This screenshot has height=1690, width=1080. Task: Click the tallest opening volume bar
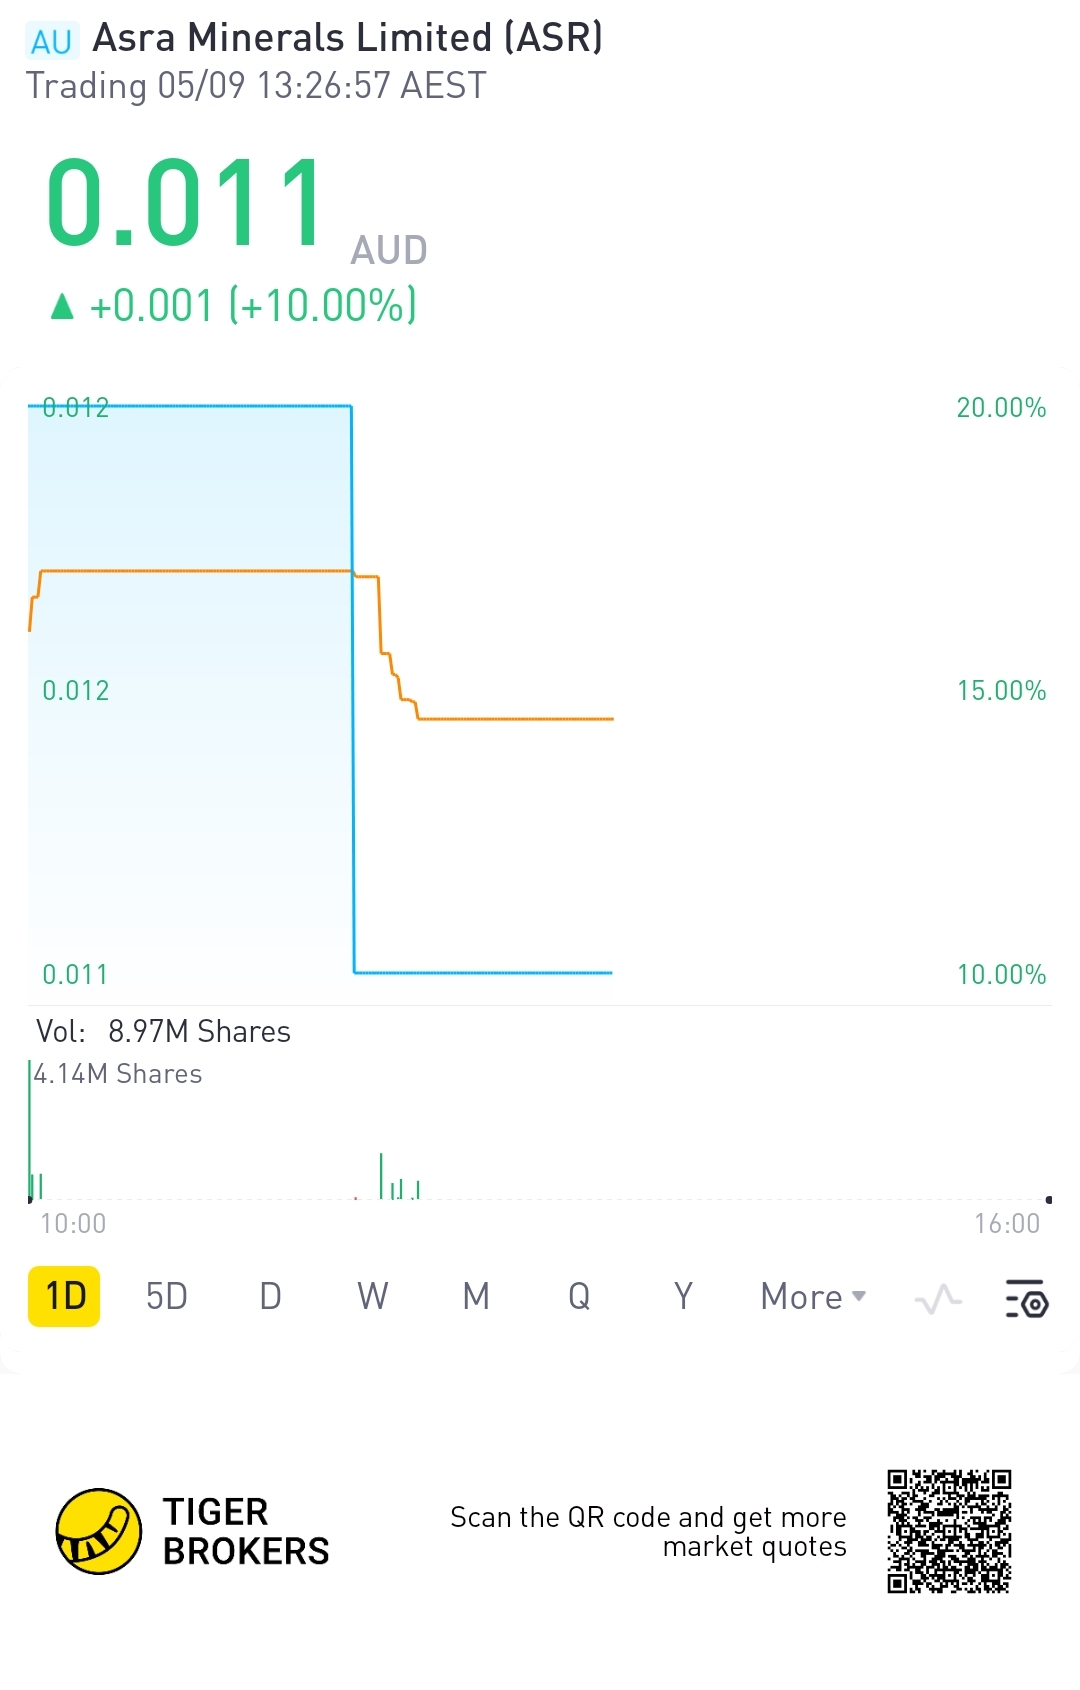[30, 1130]
